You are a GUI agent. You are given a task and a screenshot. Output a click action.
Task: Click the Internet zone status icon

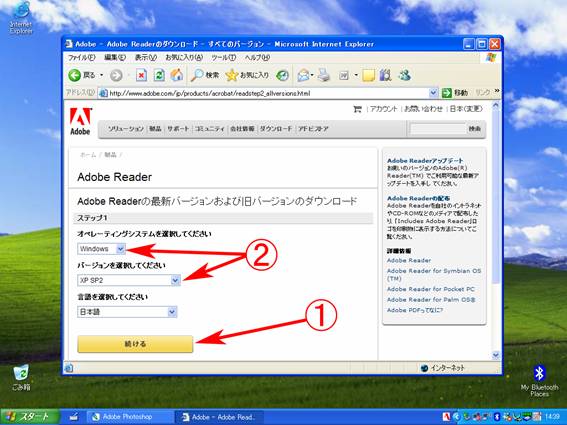pos(425,368)
